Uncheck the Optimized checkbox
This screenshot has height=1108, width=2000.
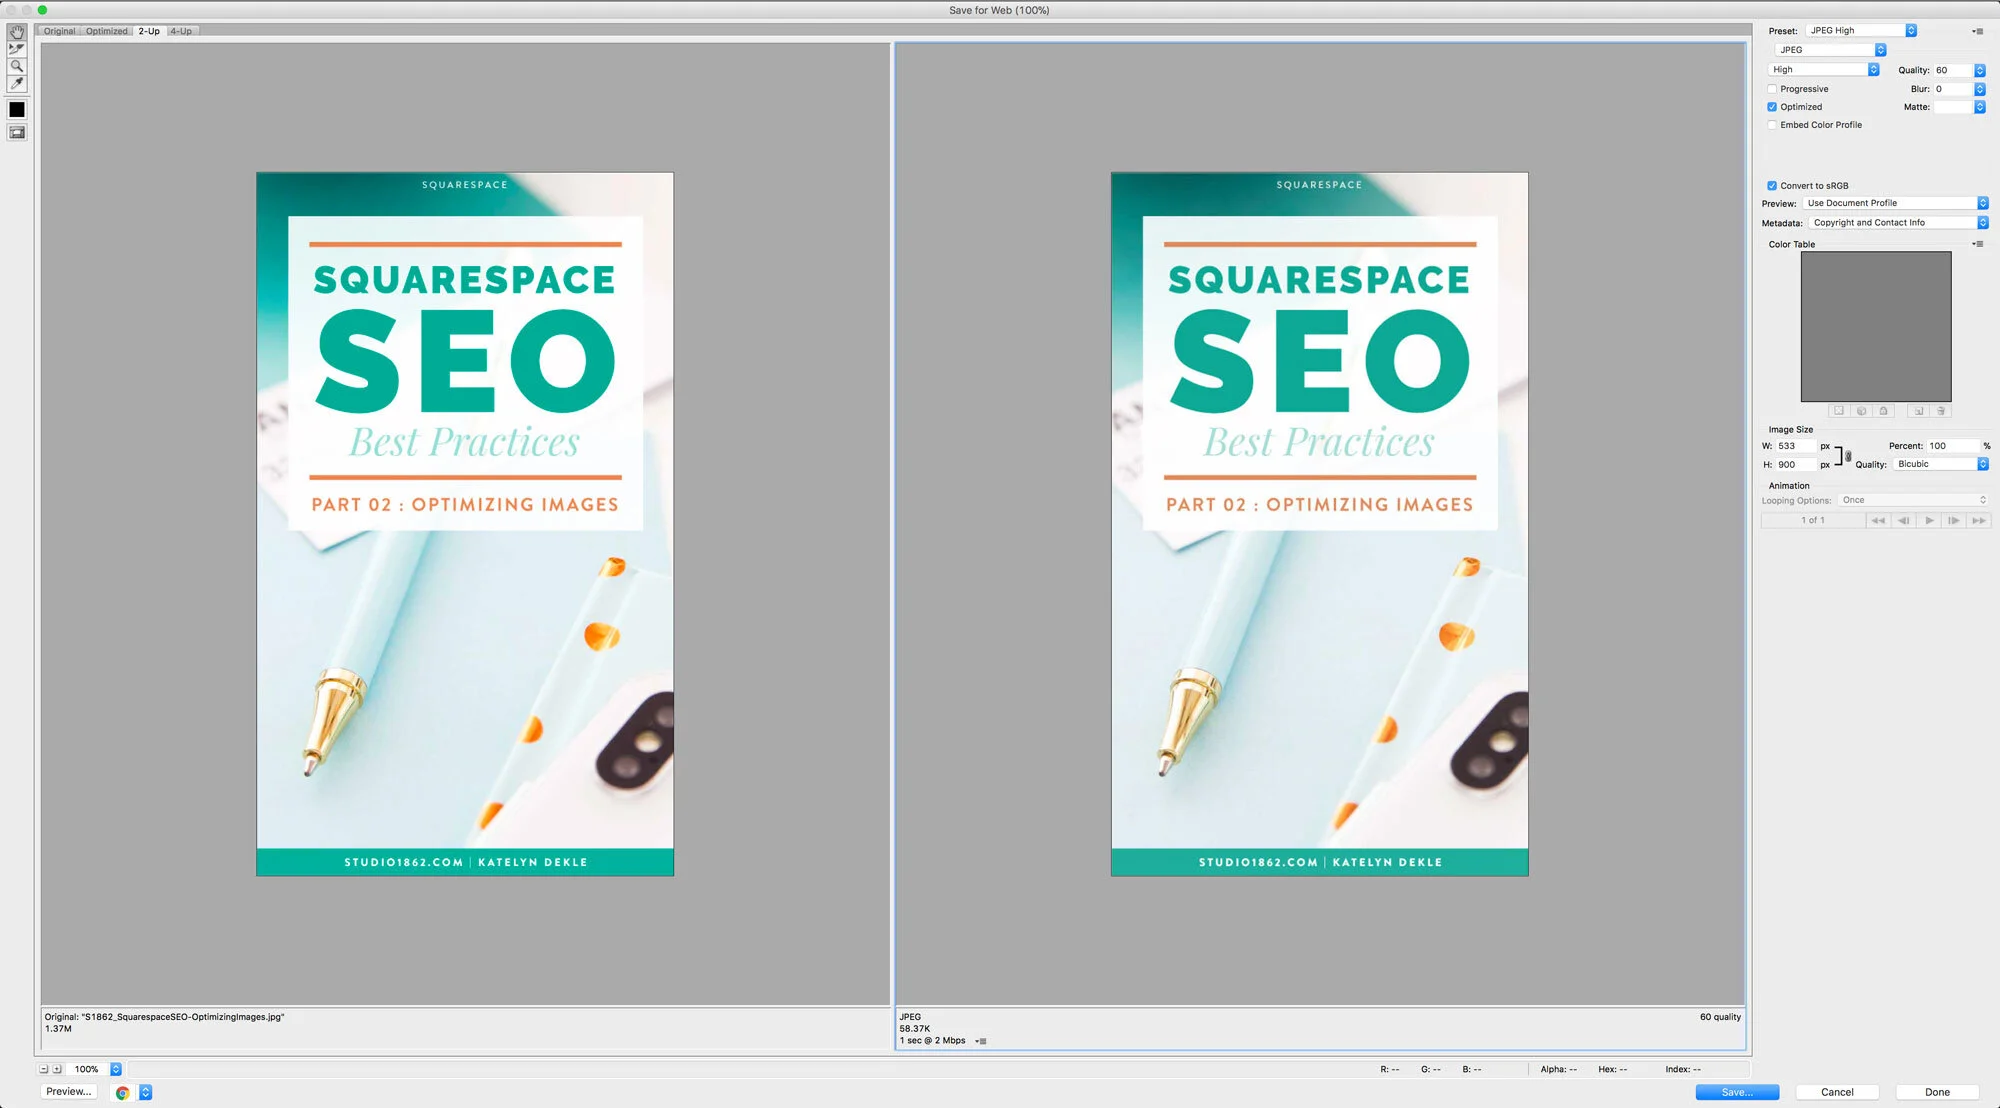click(x=1772, y=107)
